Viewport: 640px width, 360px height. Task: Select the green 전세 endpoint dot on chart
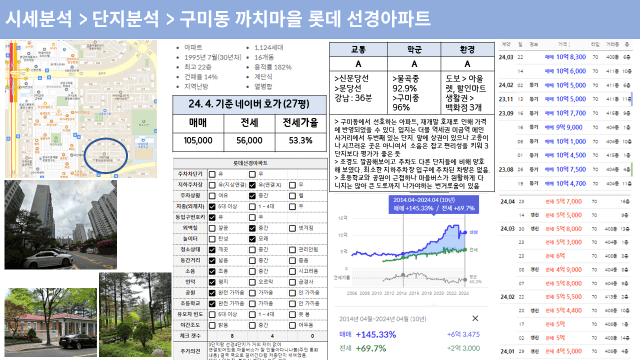[465, 250]
